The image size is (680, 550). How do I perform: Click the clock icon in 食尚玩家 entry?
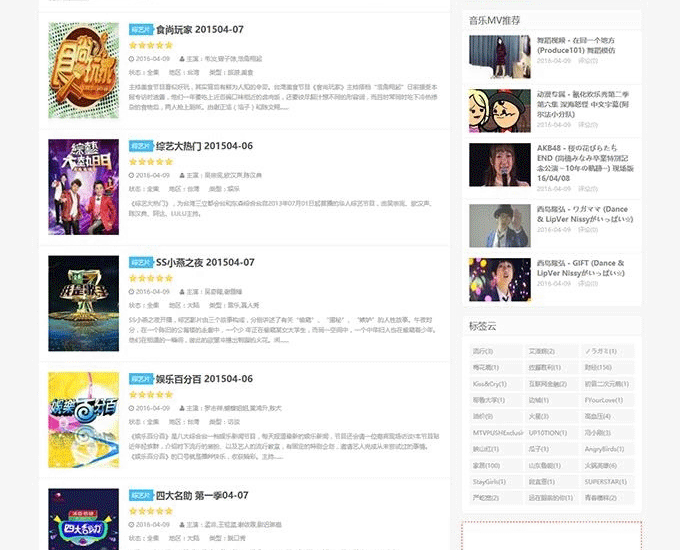pyautogui.click(x=131, y=59)
